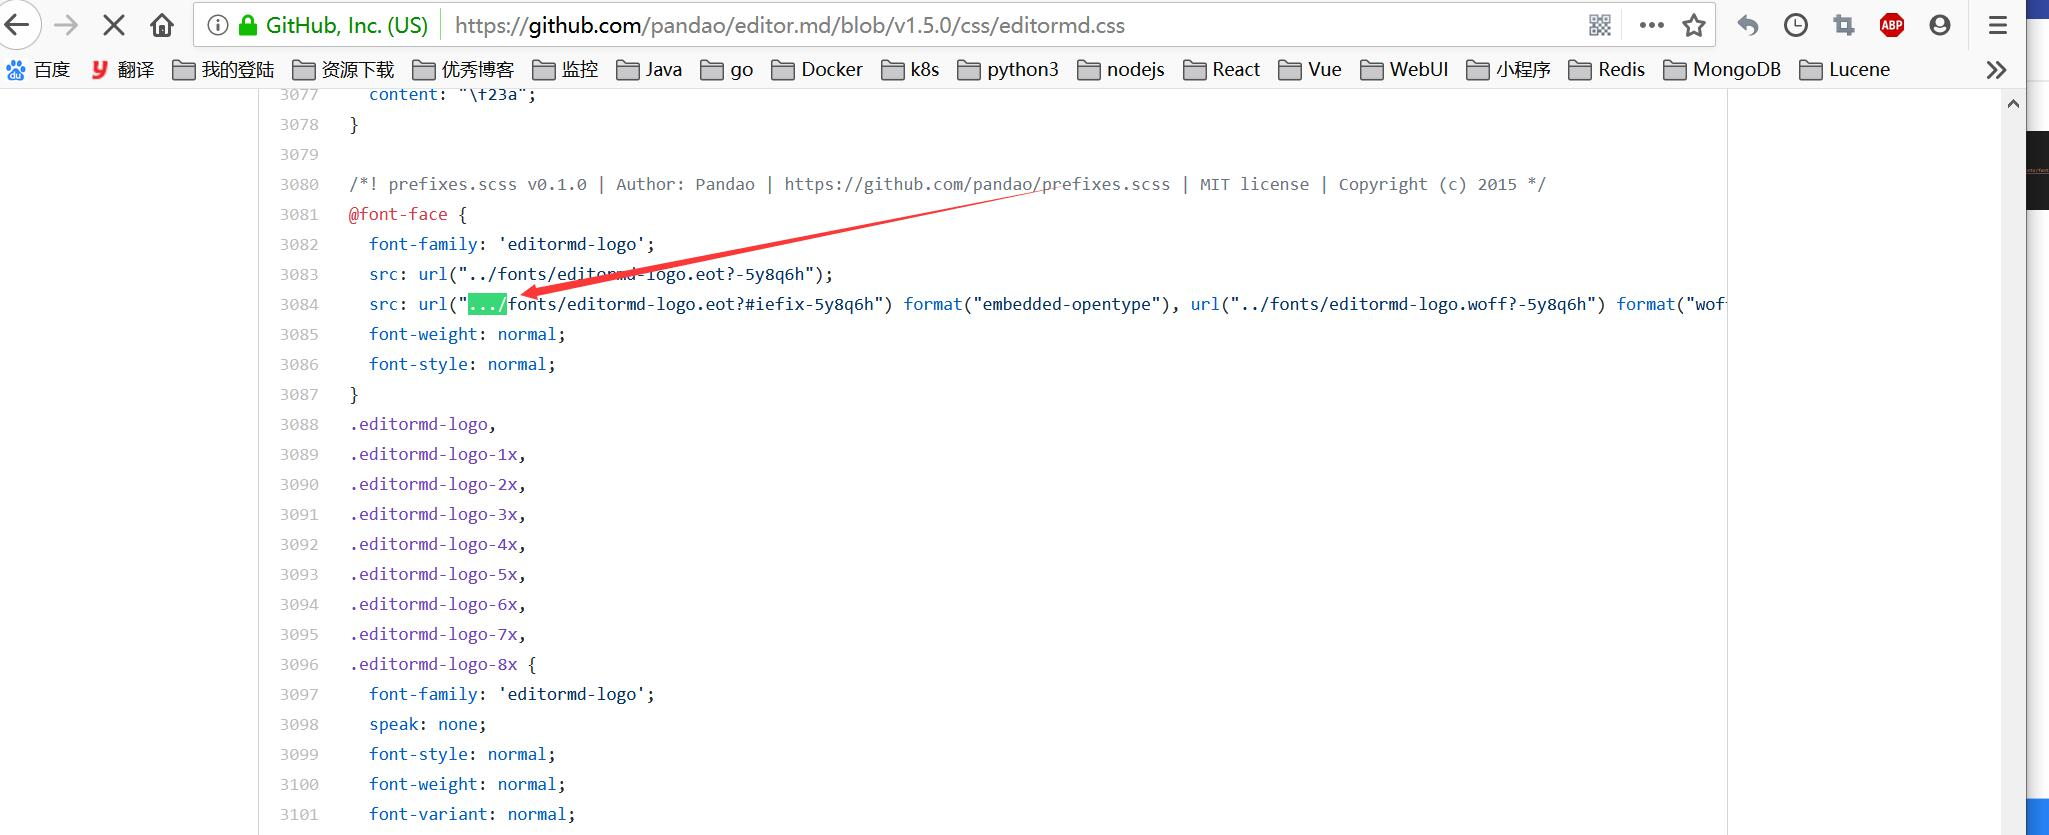Open the Java bookmark folder

(649, 70)
